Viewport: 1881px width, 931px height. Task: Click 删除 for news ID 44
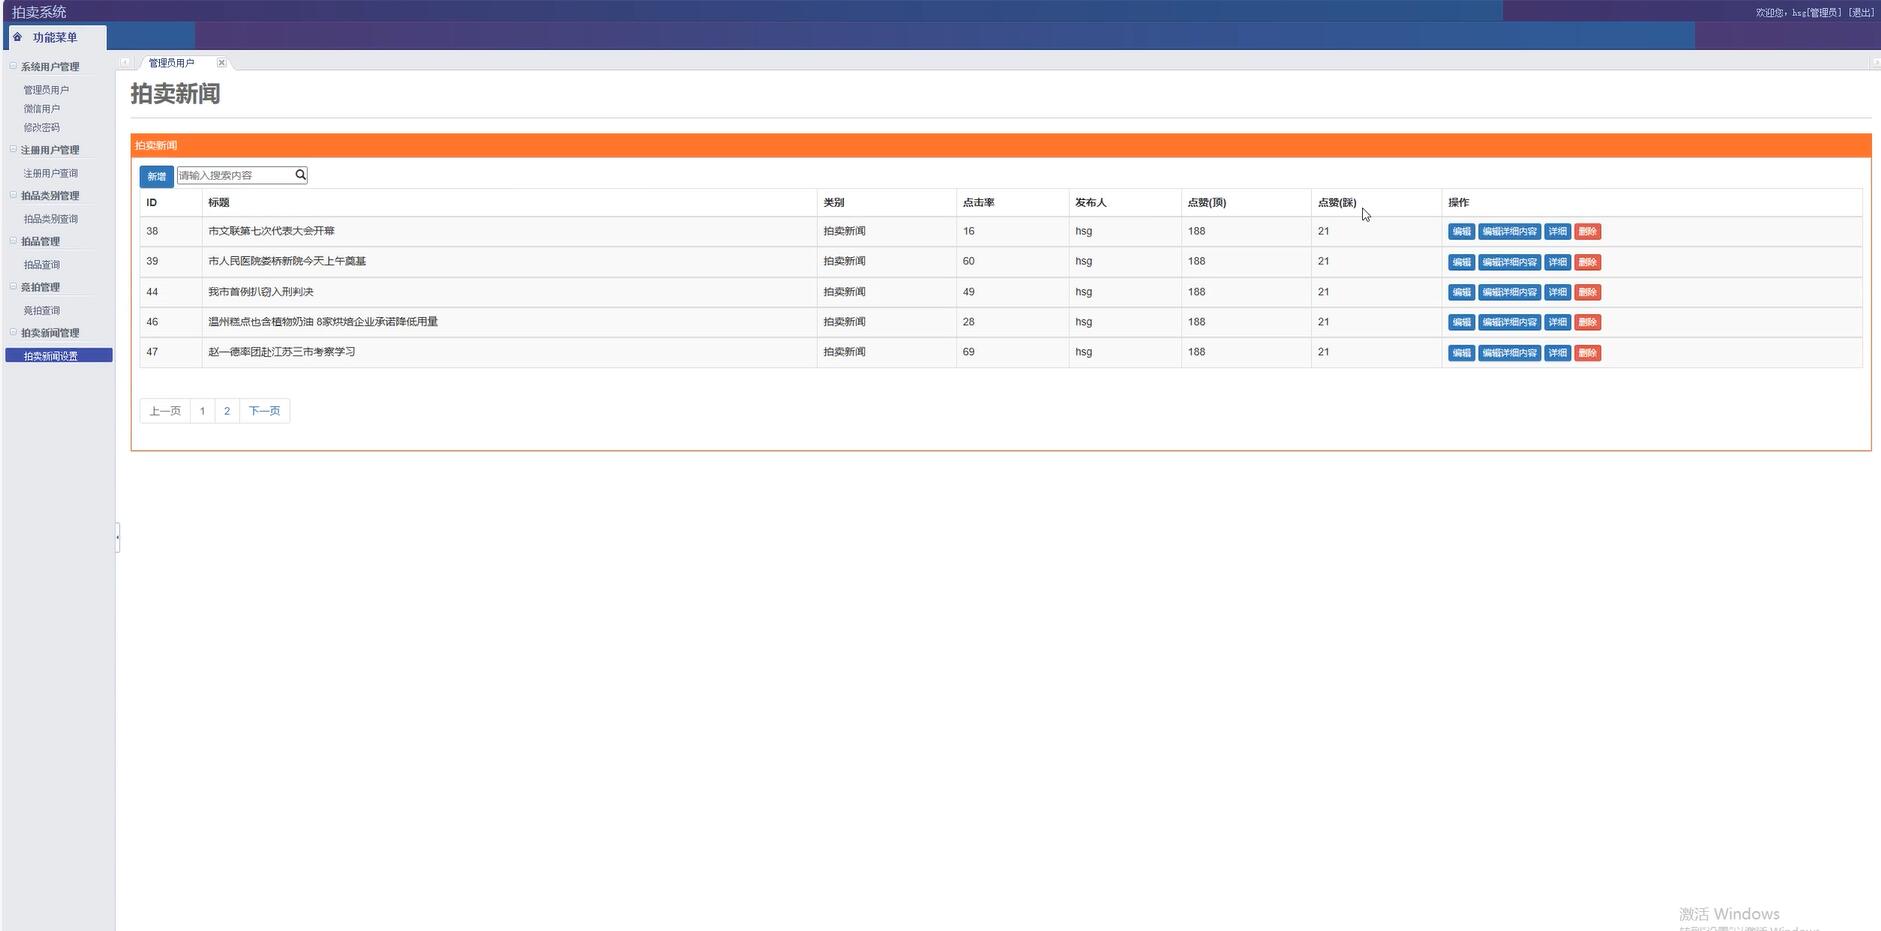tap(1588, 292)
